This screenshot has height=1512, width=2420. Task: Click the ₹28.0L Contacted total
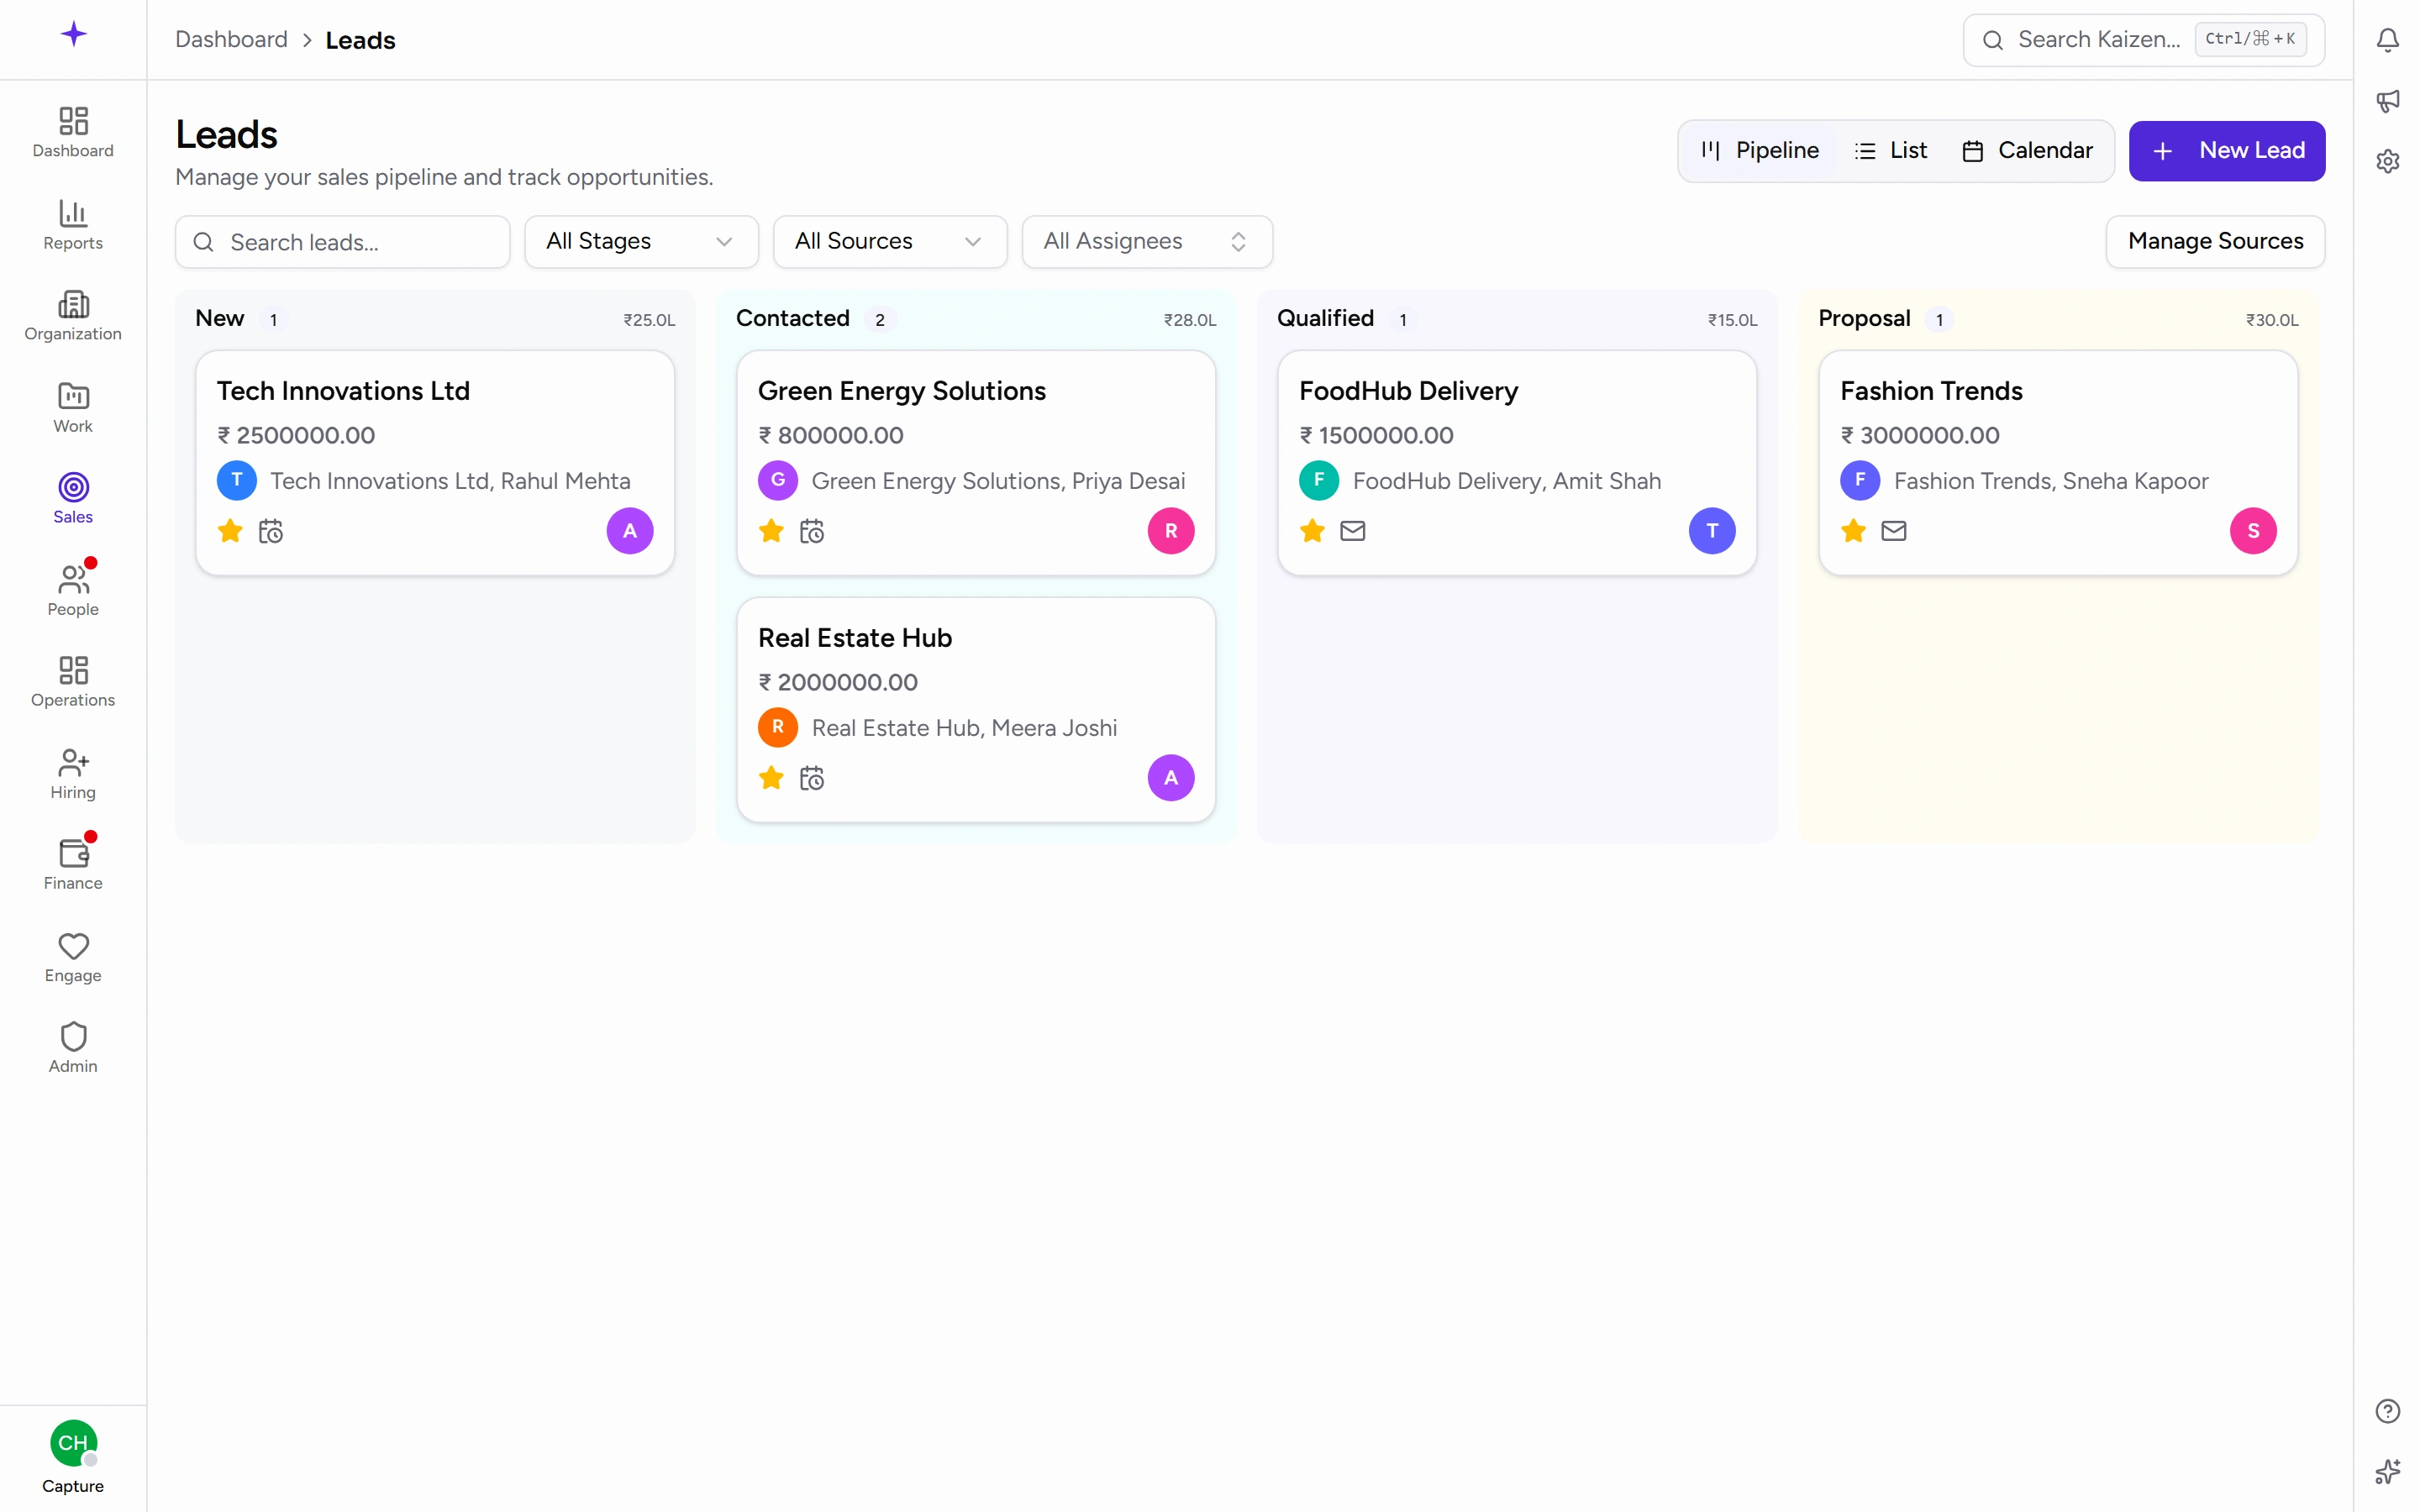[x=1190, y=320]
